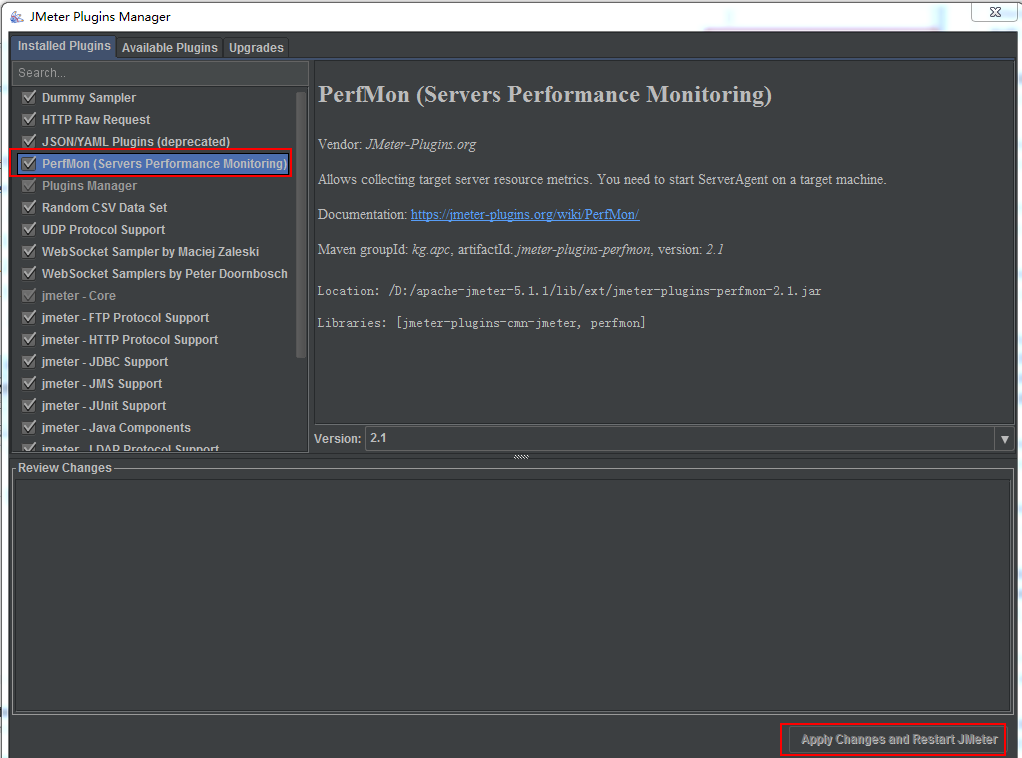Open the Upgrades tab
This screenshot has width=1022, height=758.
[x=256, y=48]
